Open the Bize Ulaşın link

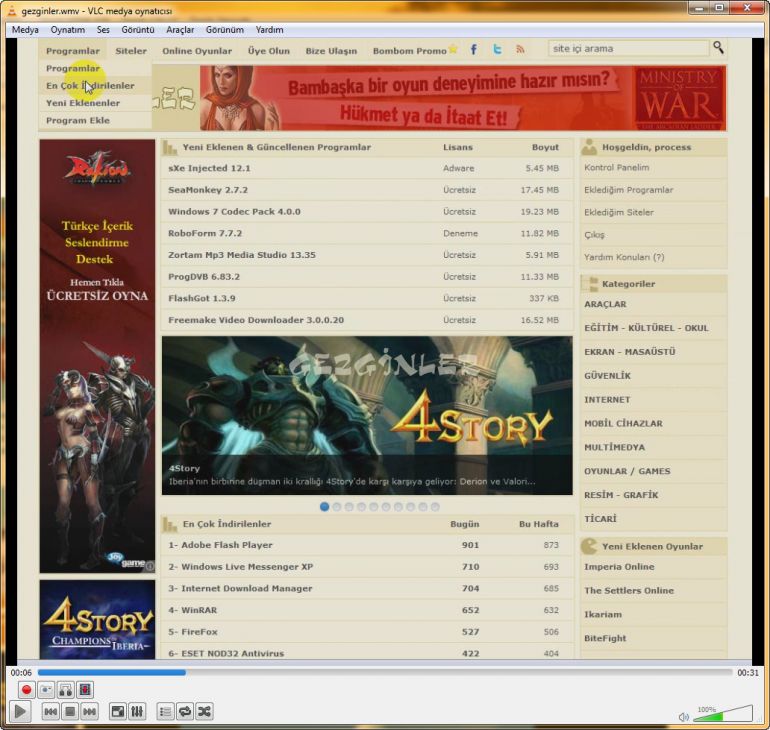click(x=331, y=51)
